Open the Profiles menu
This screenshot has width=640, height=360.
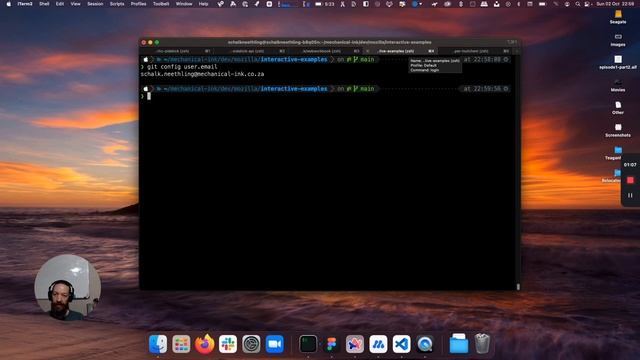click(138, 4)
